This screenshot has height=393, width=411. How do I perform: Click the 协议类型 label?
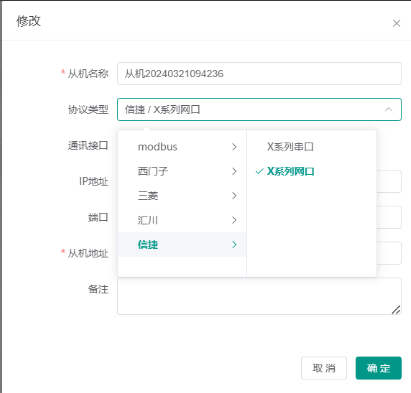[88, 109]
